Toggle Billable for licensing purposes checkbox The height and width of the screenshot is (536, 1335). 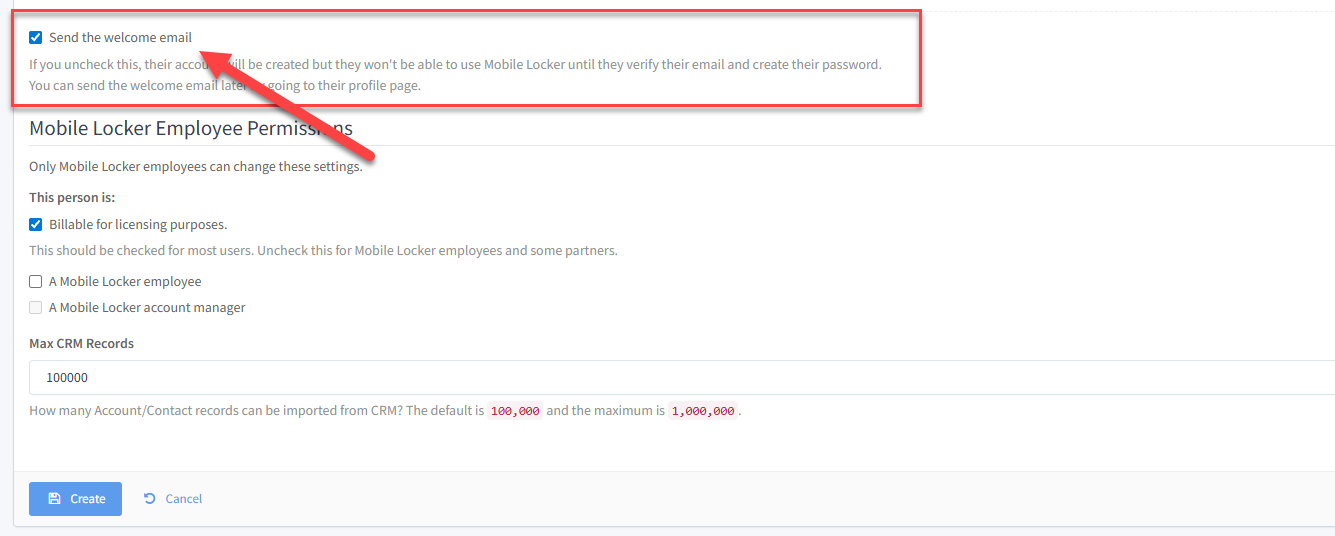(36, 225)
